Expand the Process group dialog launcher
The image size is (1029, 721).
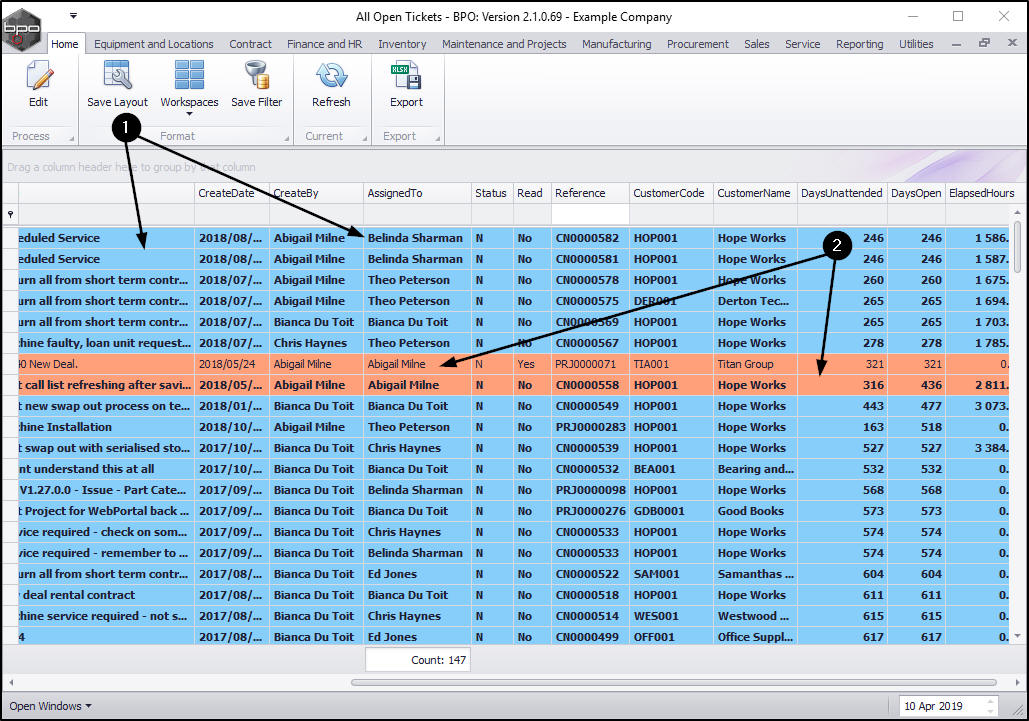pyautogui.click(x=72, y=138)
